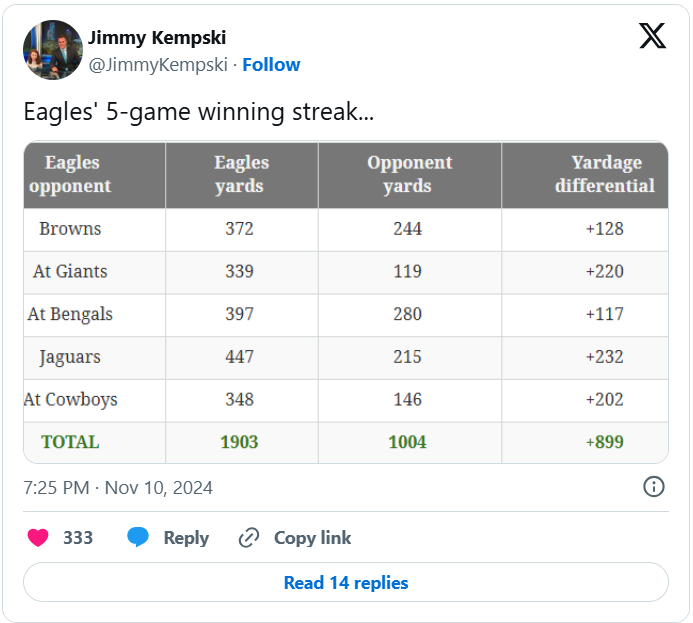Click the Yardage differential column header

(x=604, y=174)
